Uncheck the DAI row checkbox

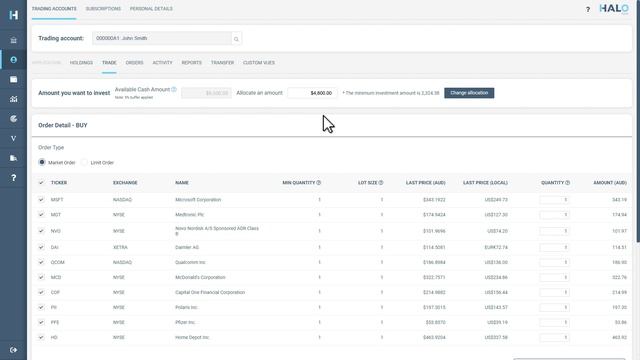tap(41, 247)
